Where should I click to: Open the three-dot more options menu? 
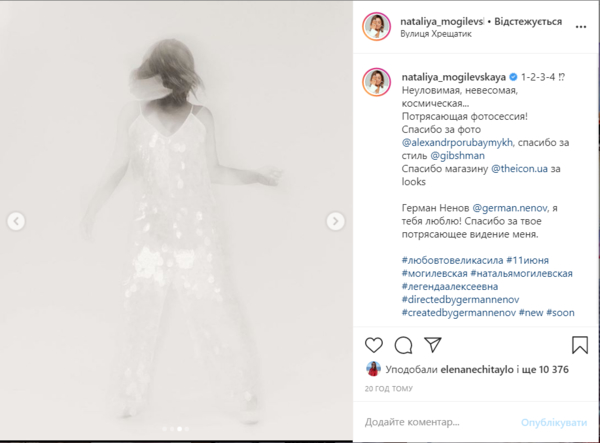pyautogui.click(x=580, y=27)
